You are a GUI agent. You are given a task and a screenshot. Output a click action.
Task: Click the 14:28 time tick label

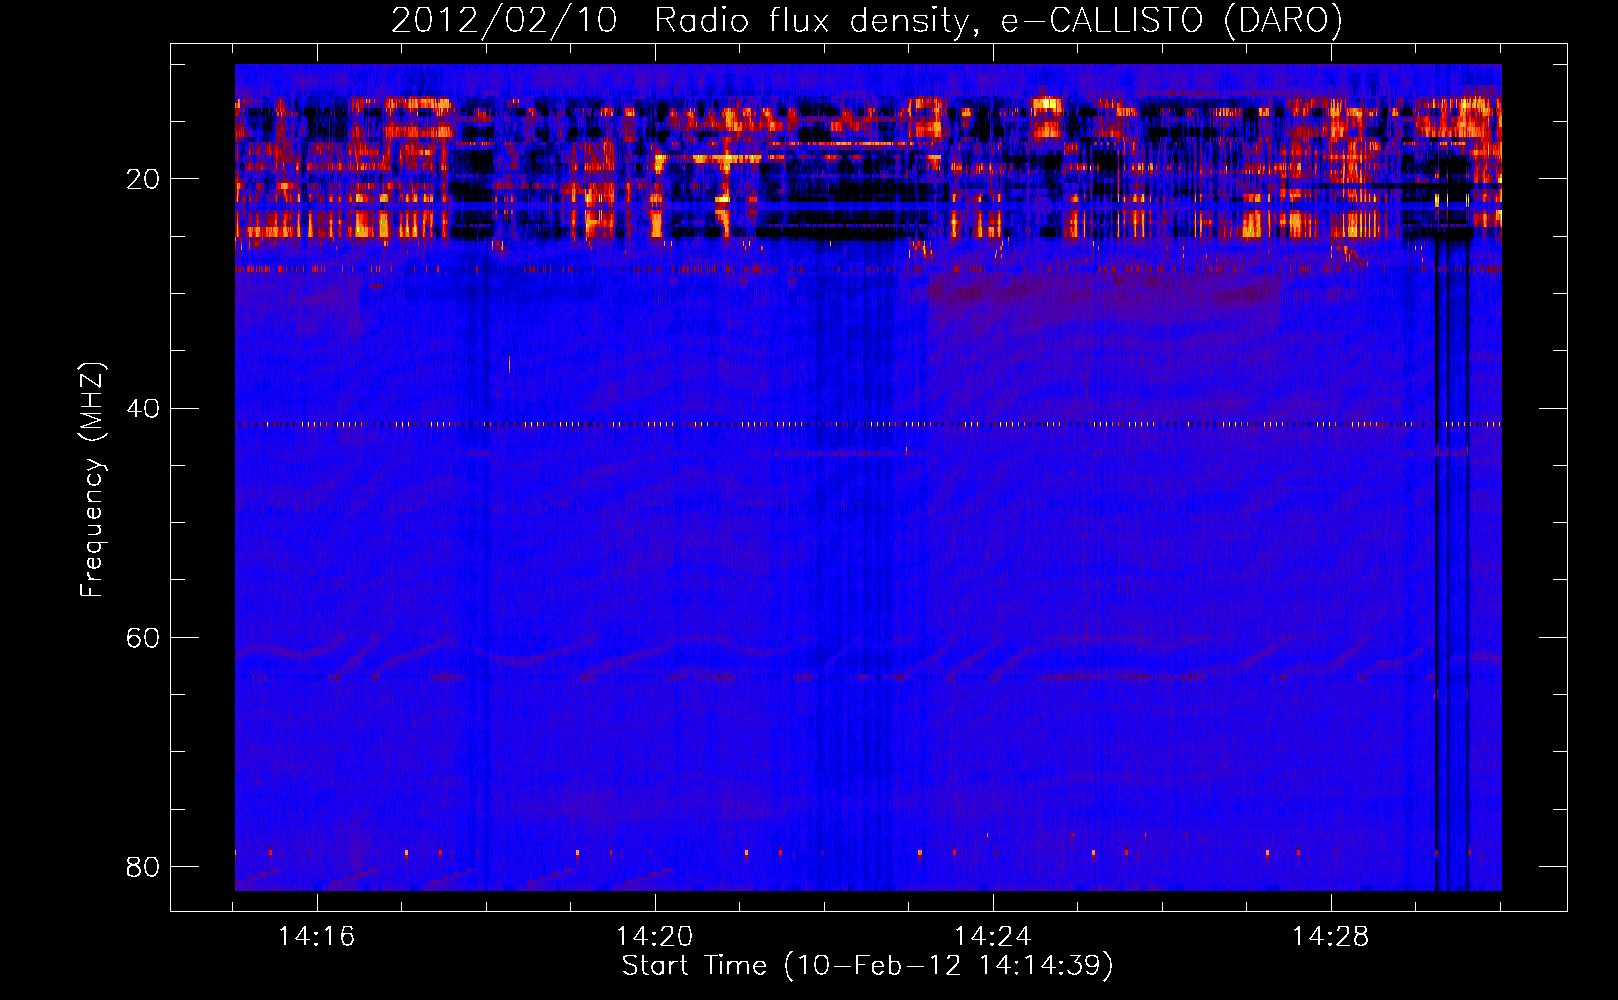coord(1331,937)
